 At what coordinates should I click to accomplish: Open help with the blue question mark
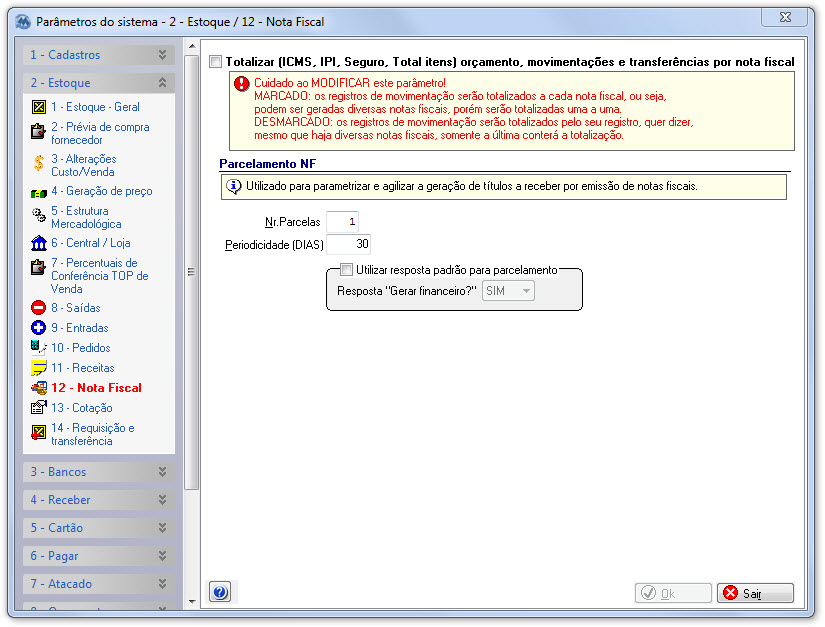220,592
